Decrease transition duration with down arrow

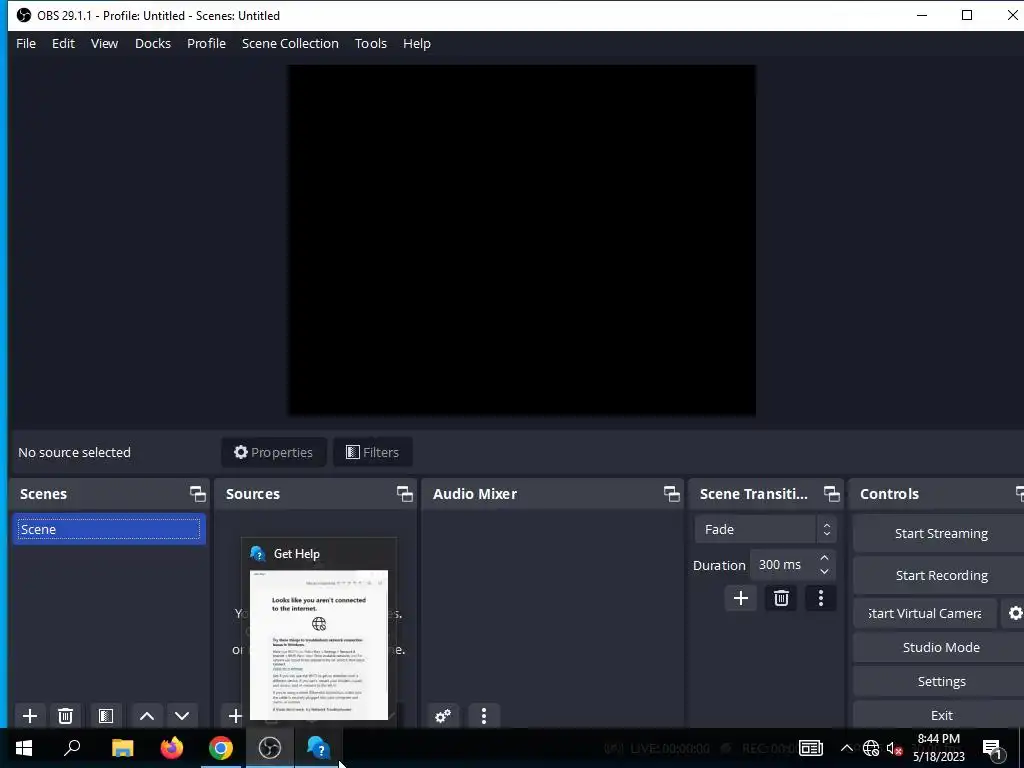tap(824, 572)
